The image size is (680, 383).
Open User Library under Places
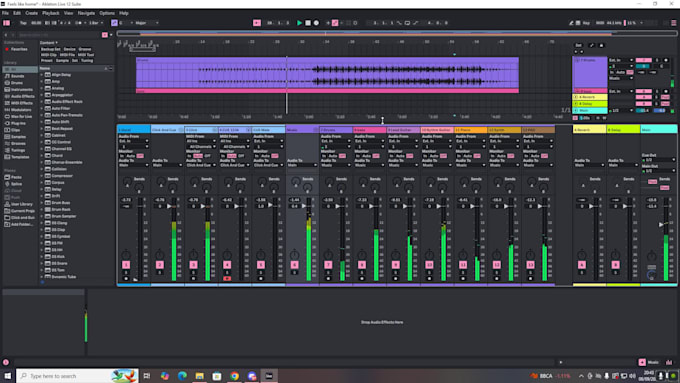[x=22, y=204]
